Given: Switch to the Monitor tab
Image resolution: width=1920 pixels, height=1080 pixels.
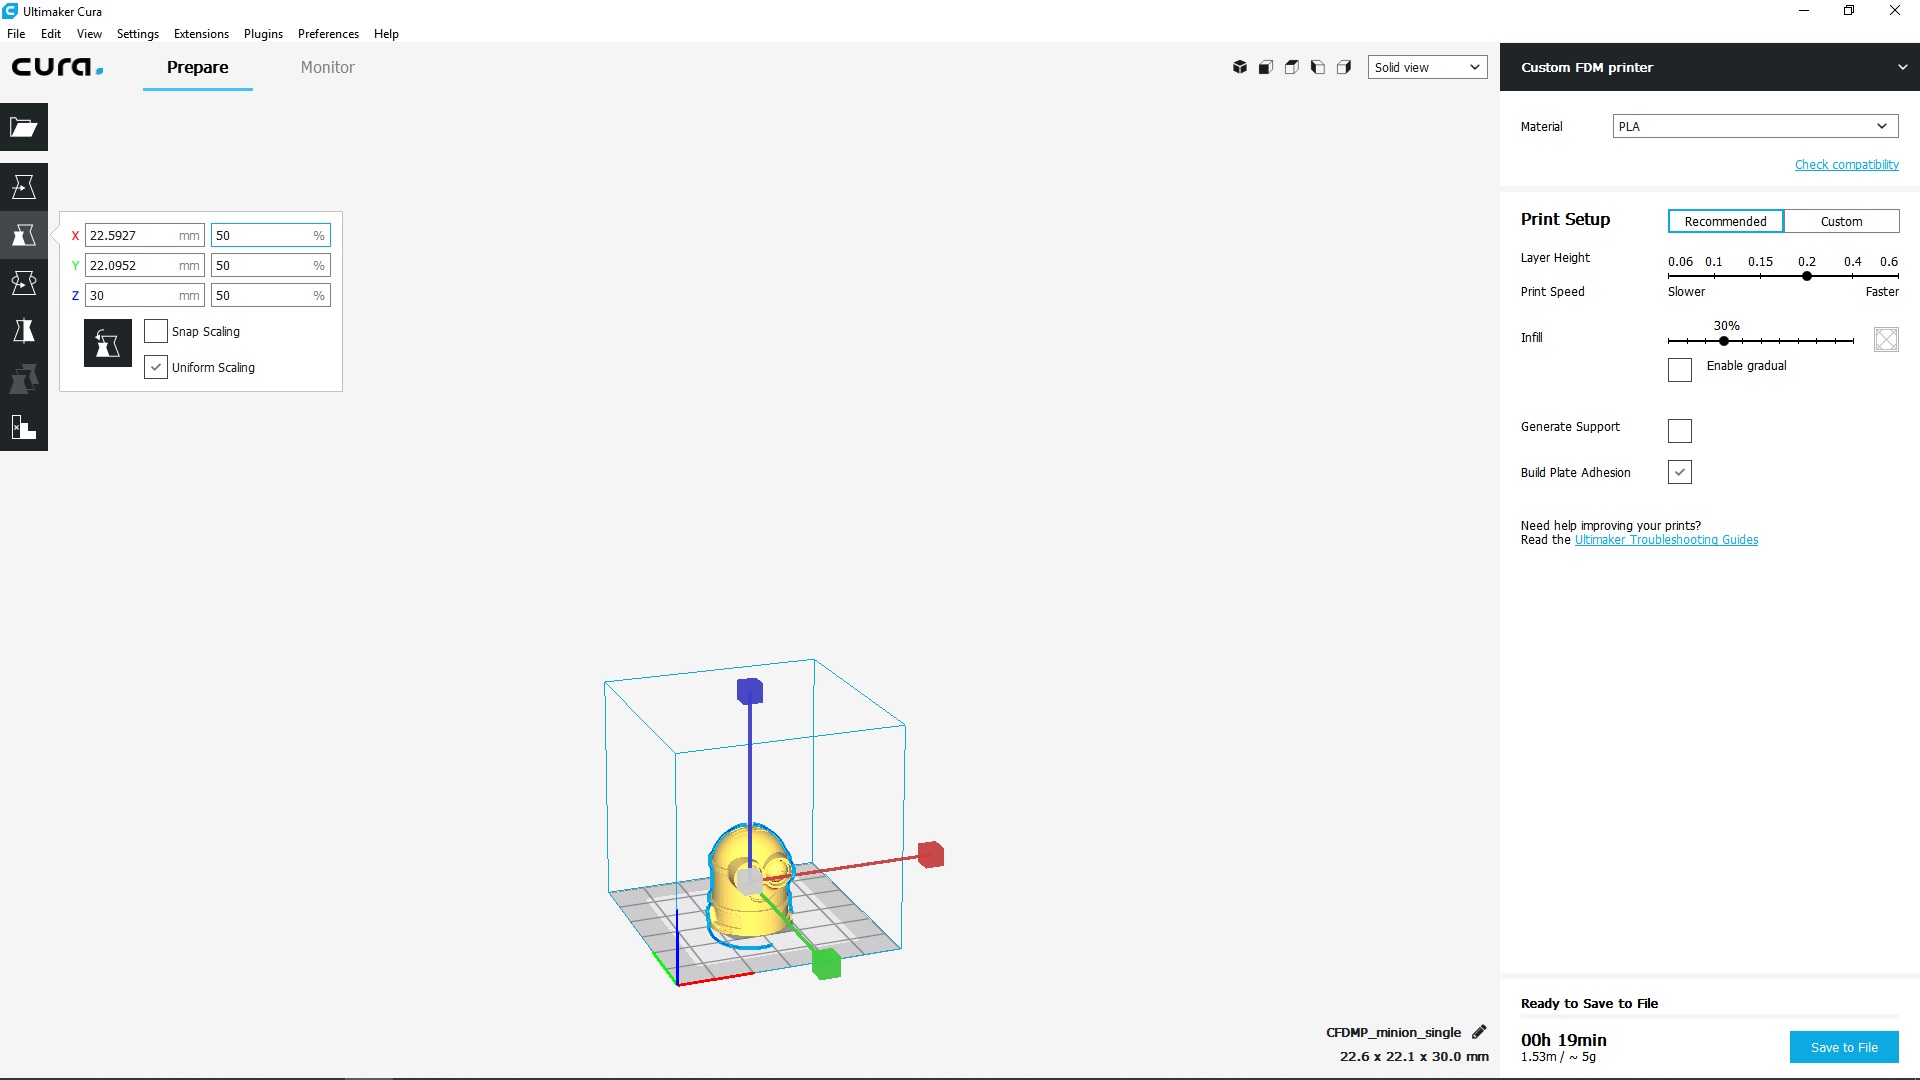Looking at the screenshot, I should [327, 67].
